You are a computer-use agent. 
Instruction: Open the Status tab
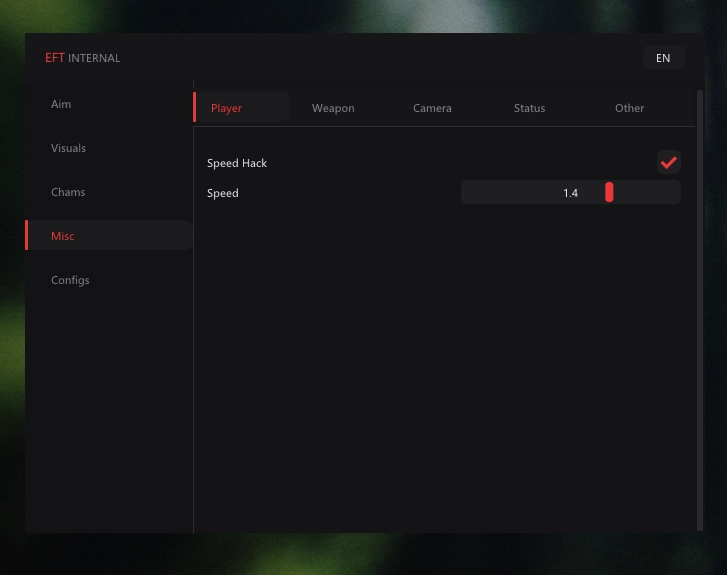pos(529,108)
